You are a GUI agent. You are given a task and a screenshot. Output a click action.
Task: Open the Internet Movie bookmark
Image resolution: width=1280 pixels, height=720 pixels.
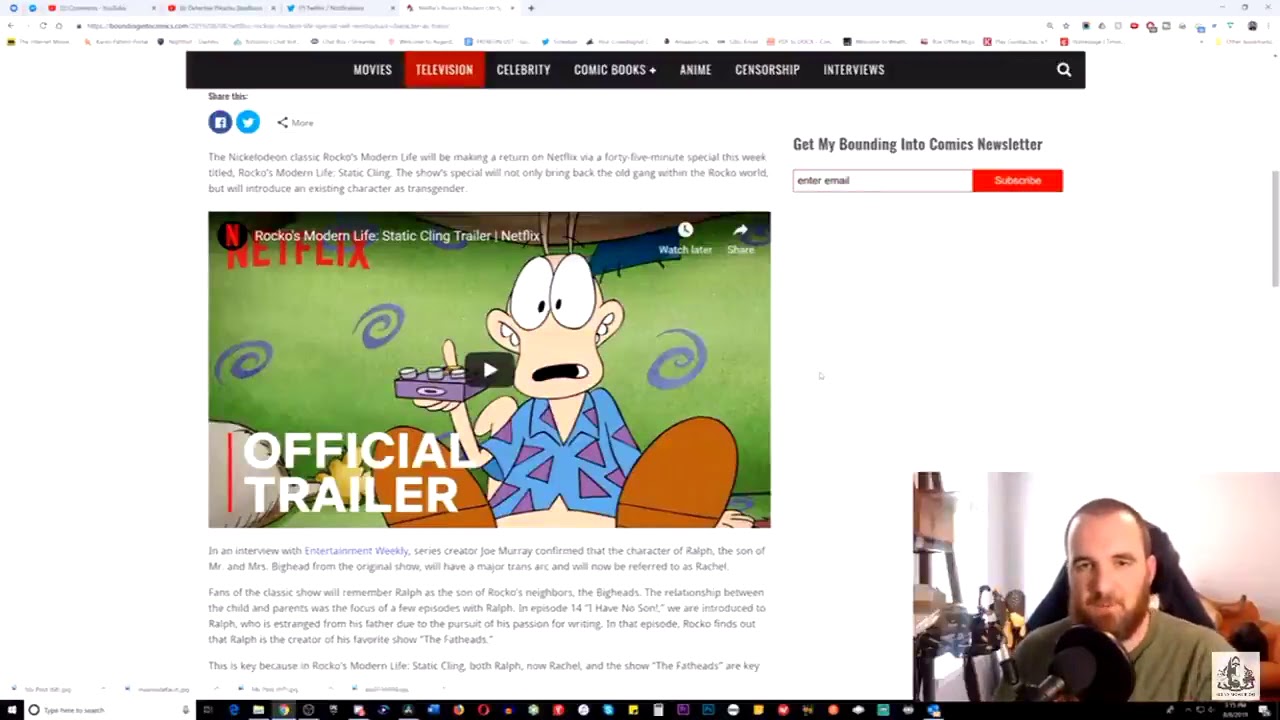[40, 42]
